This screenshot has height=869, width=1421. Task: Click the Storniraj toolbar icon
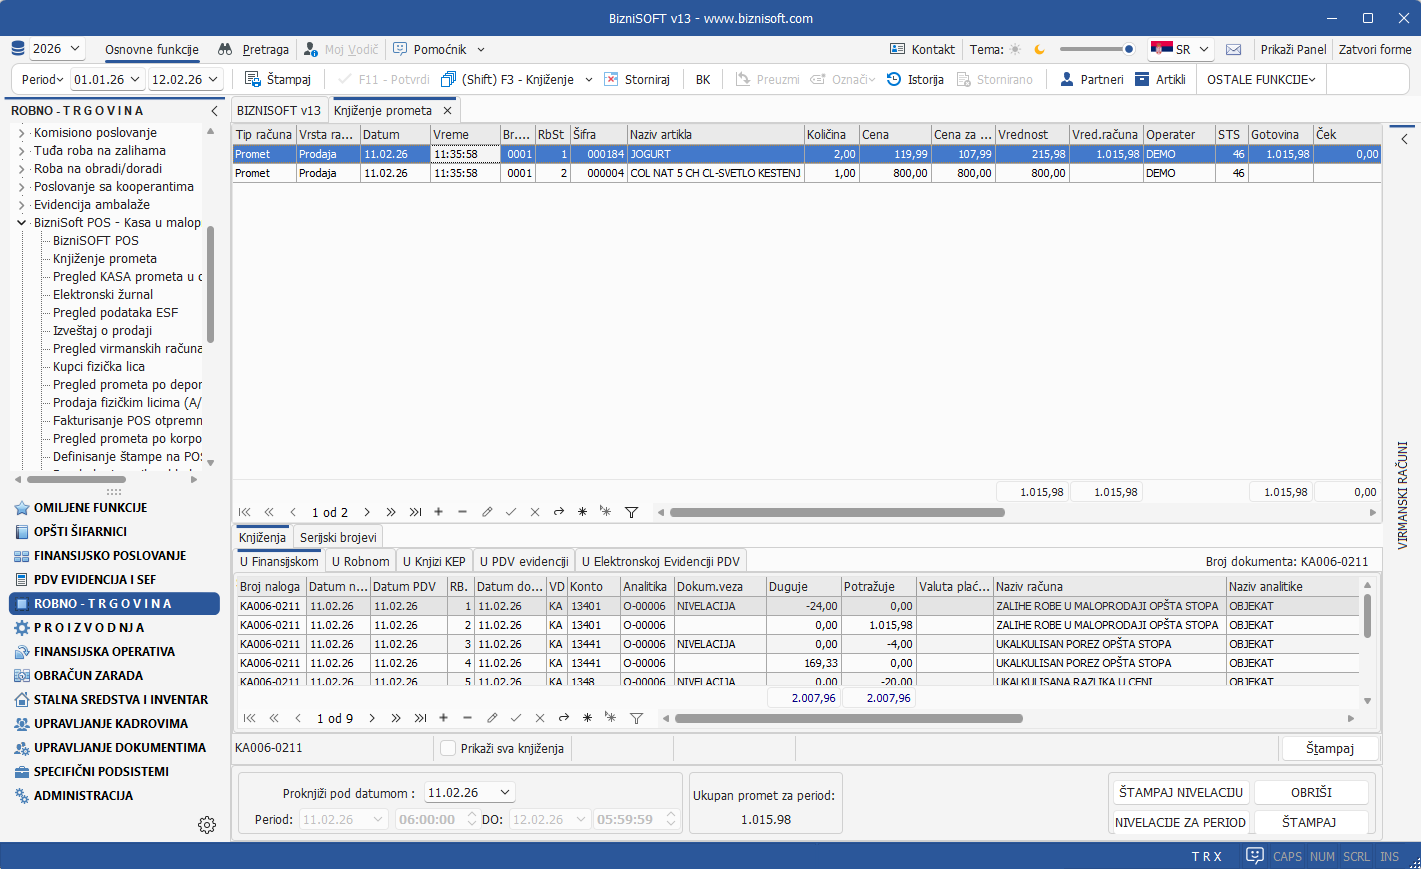[x=612, y=79]
